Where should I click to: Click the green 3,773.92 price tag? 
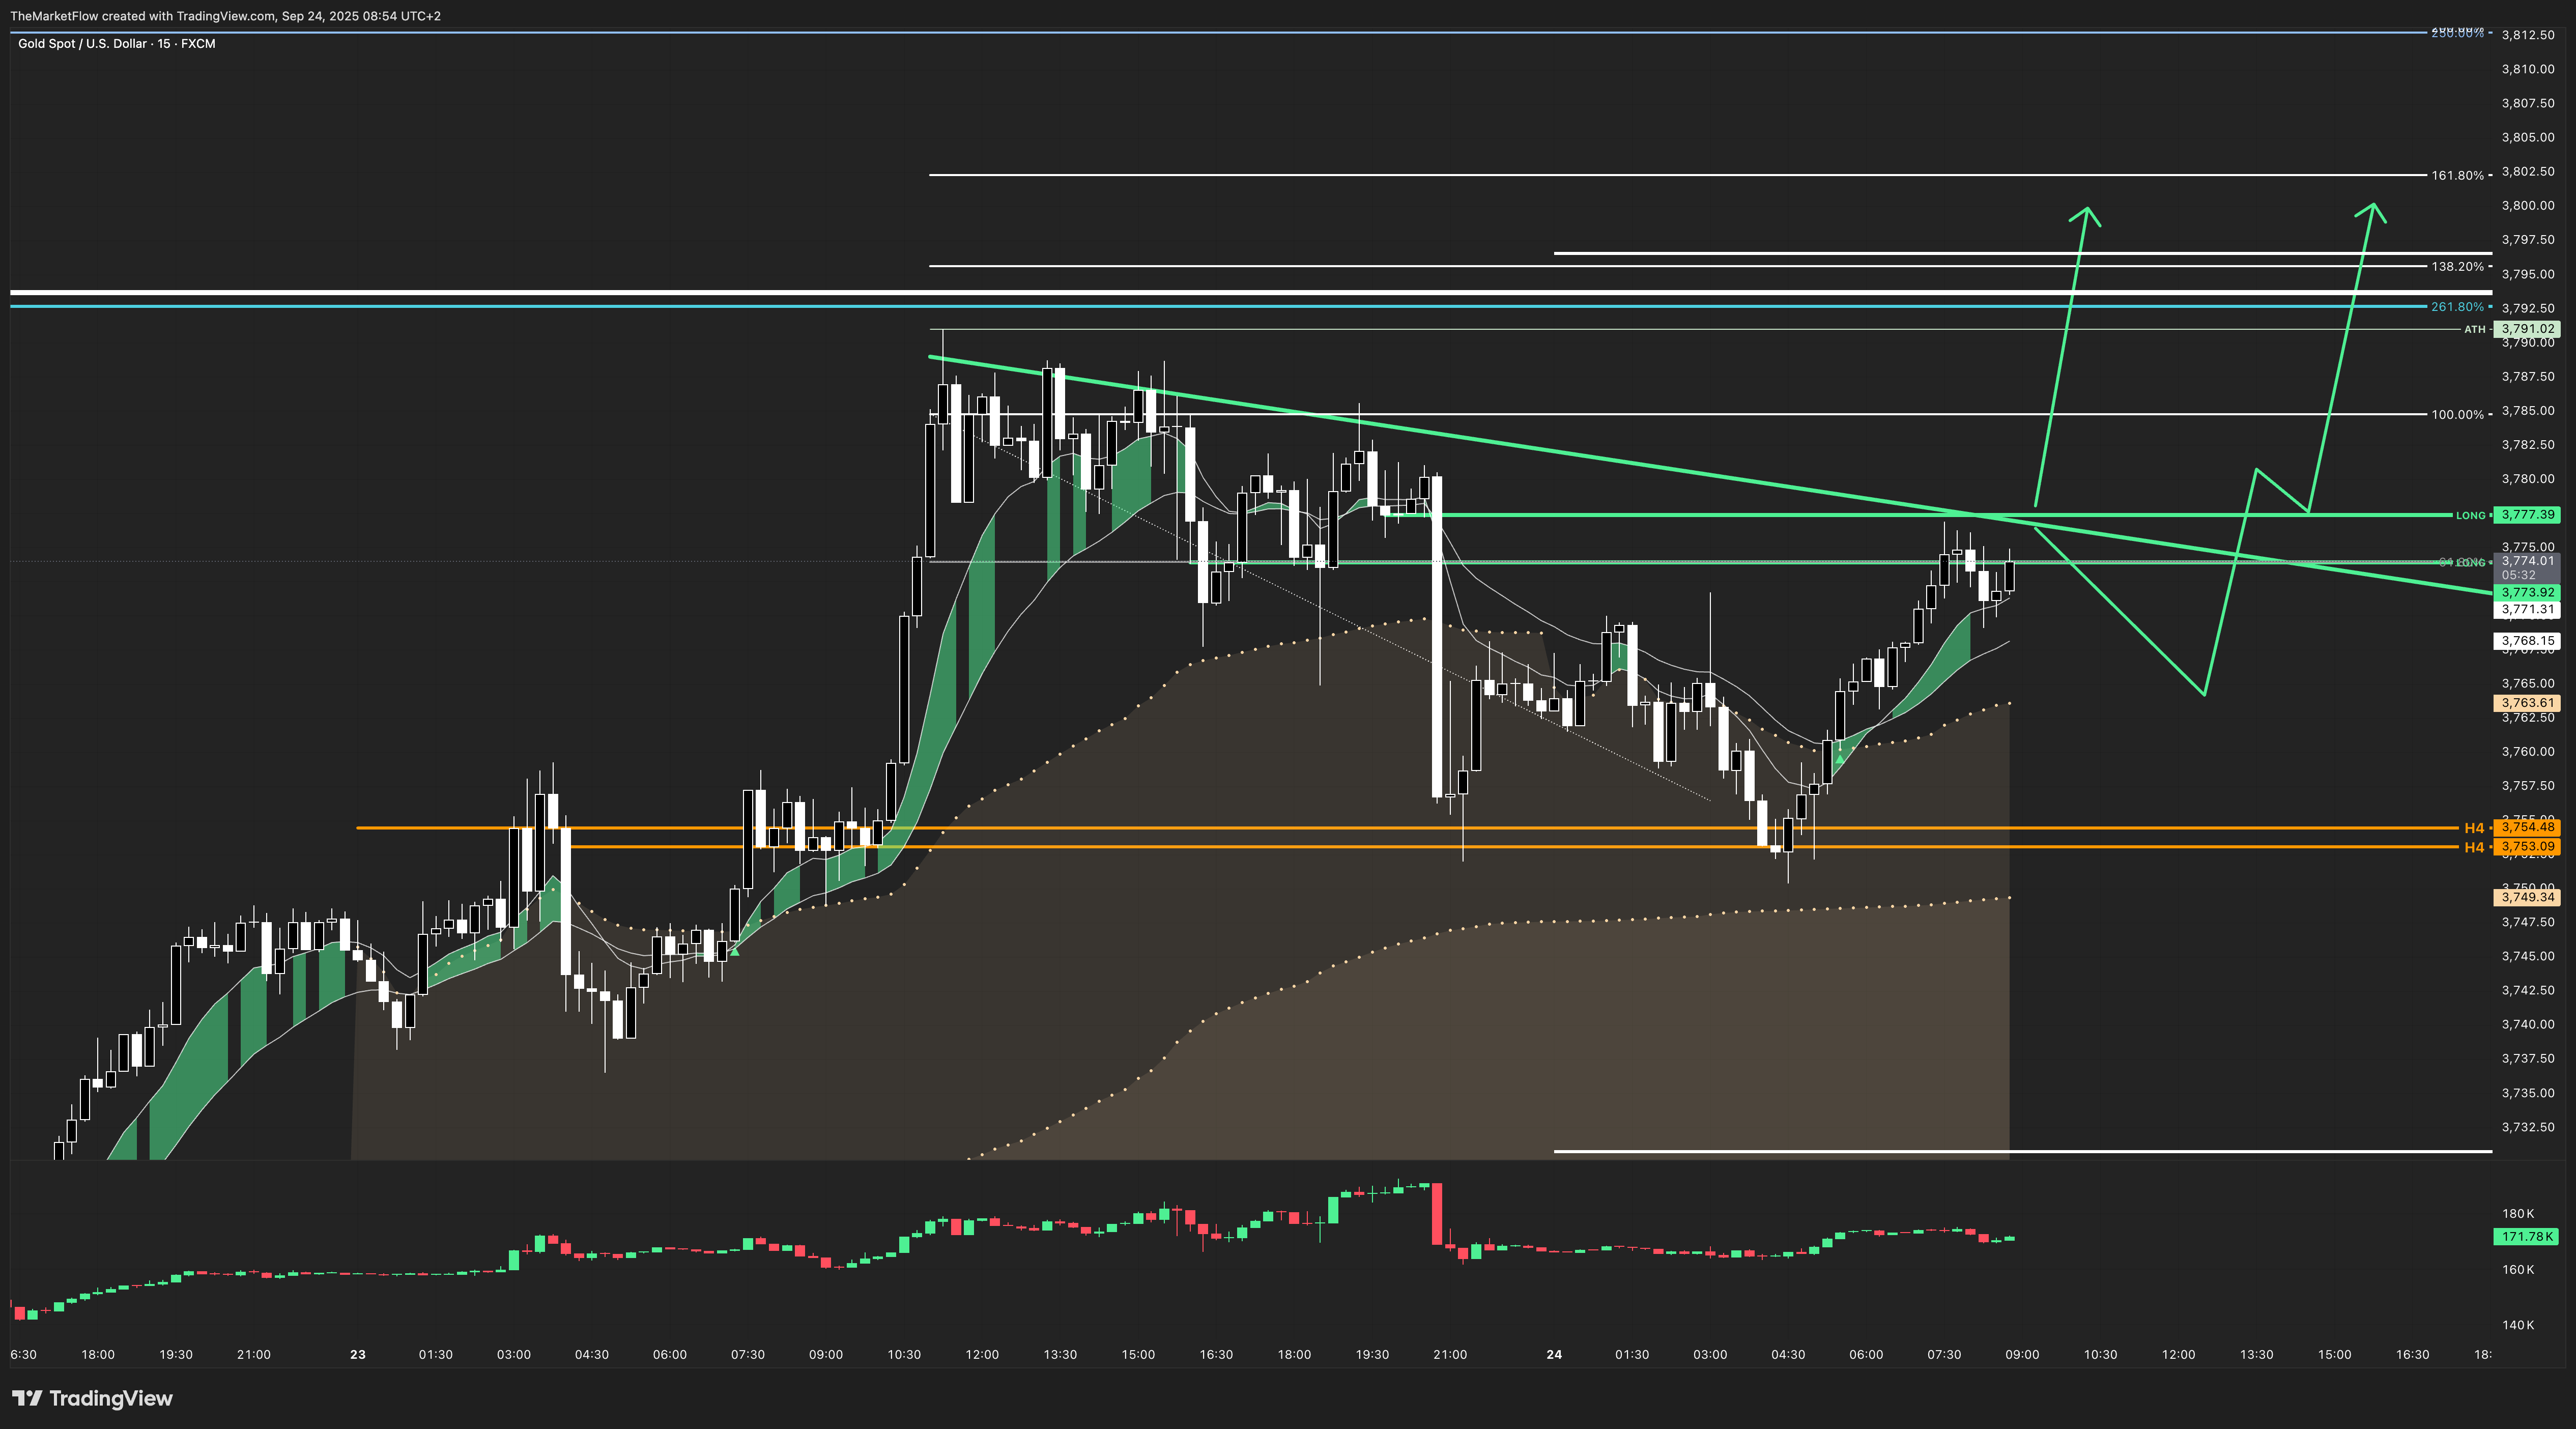point(2527,593)
